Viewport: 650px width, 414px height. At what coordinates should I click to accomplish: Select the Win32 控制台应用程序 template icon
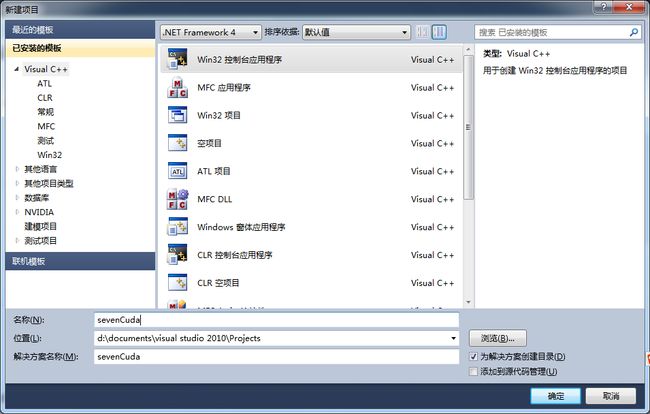(x=177, y=59)
